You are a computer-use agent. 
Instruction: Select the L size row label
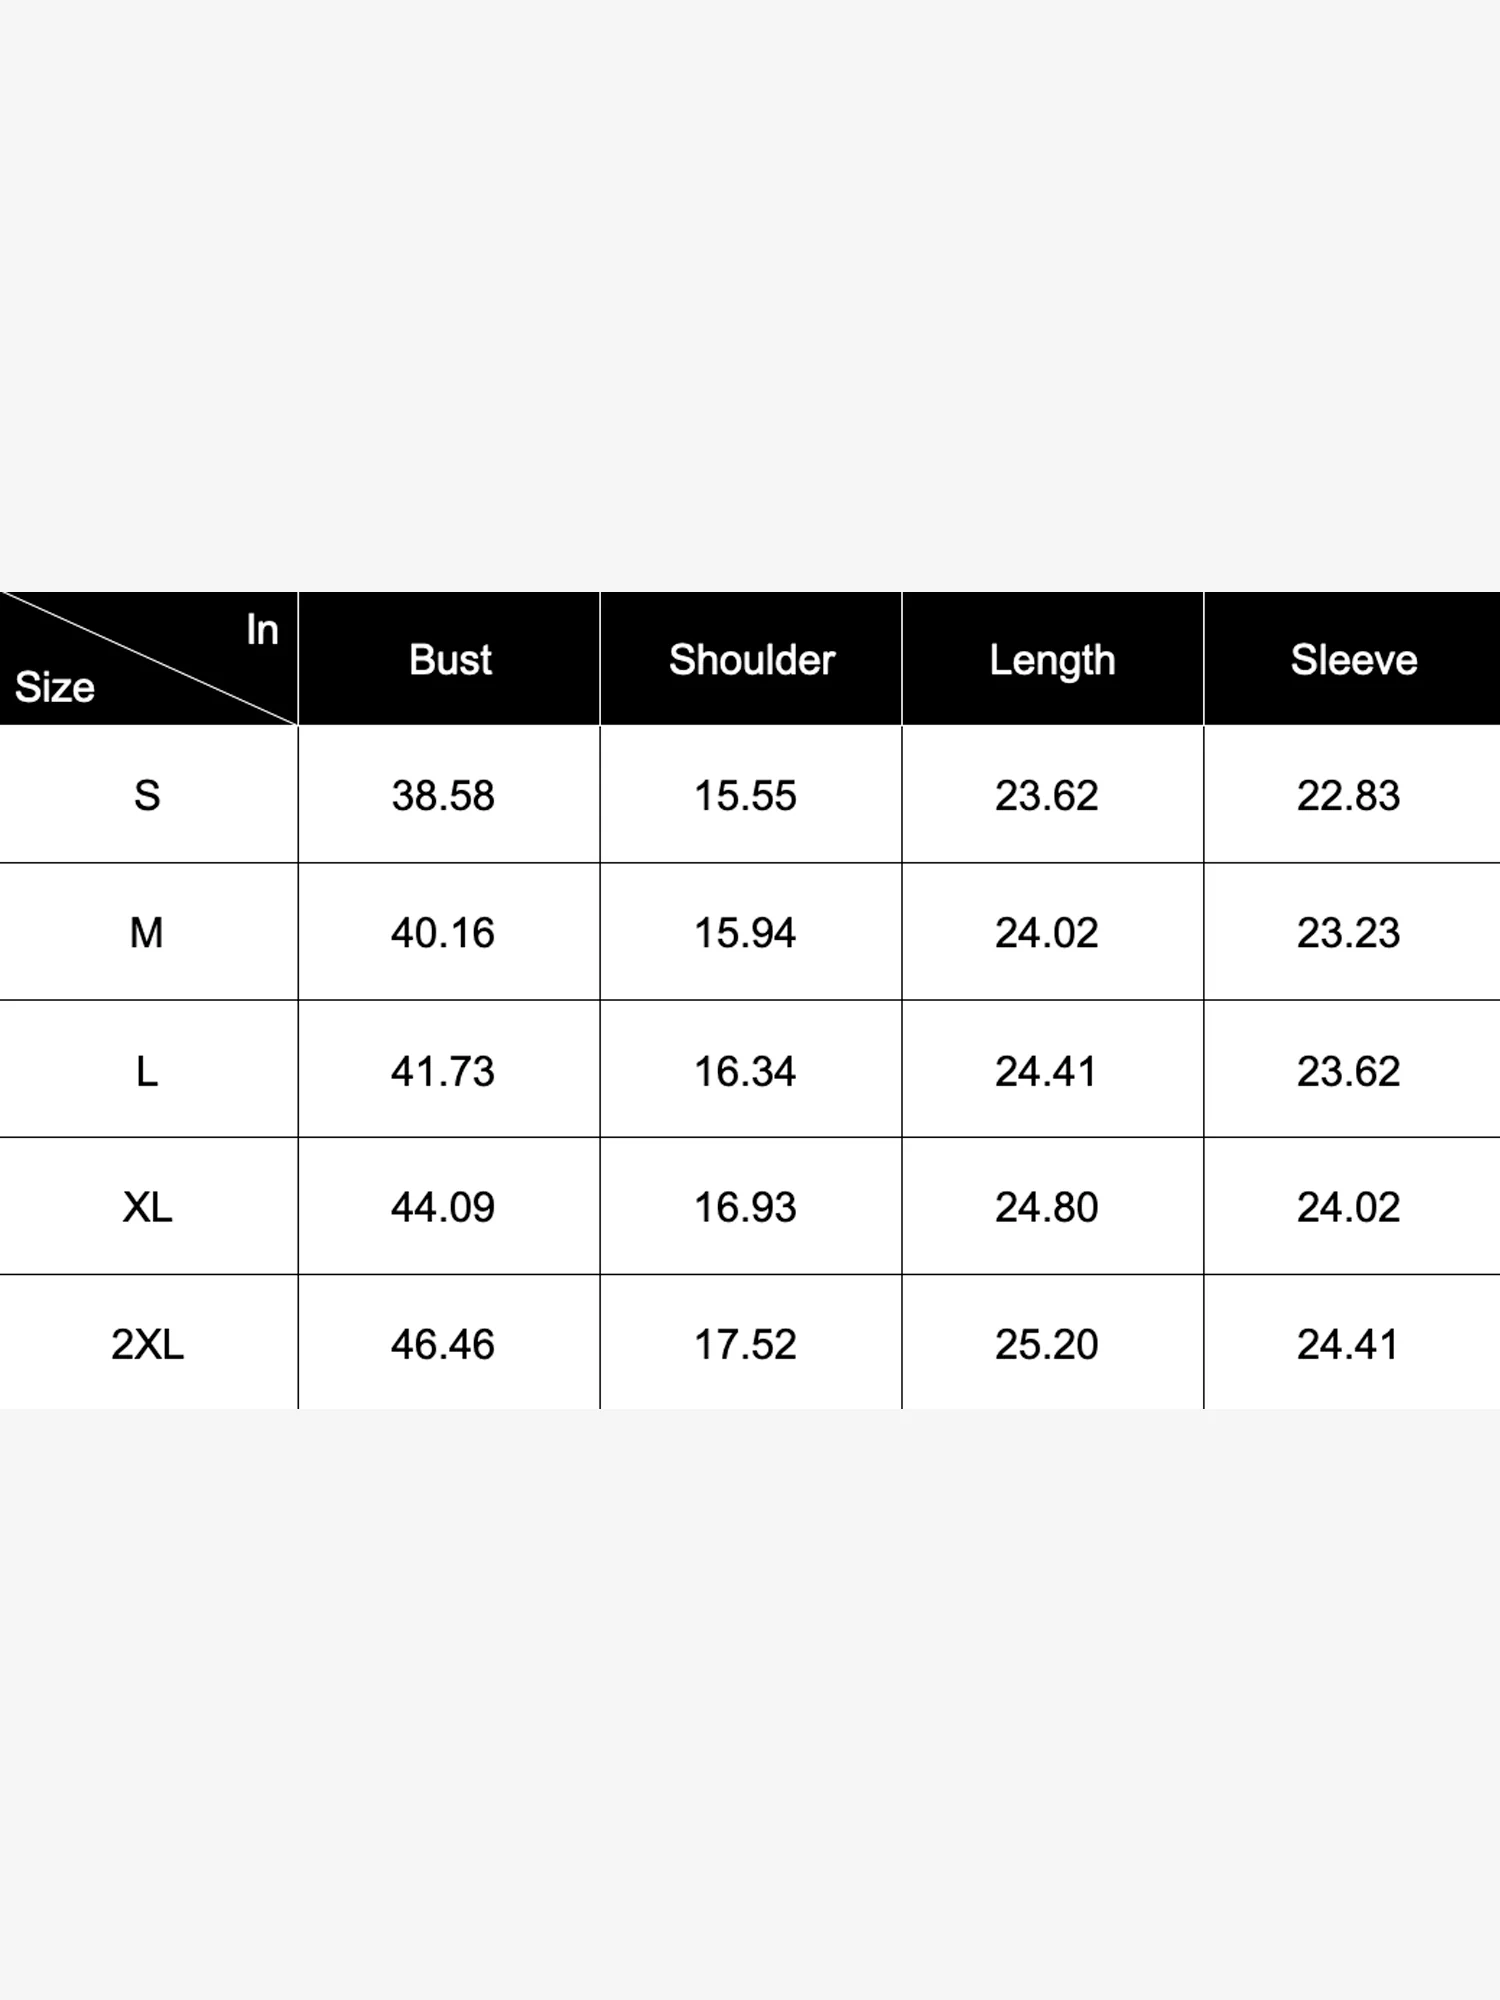(147, 1071)
